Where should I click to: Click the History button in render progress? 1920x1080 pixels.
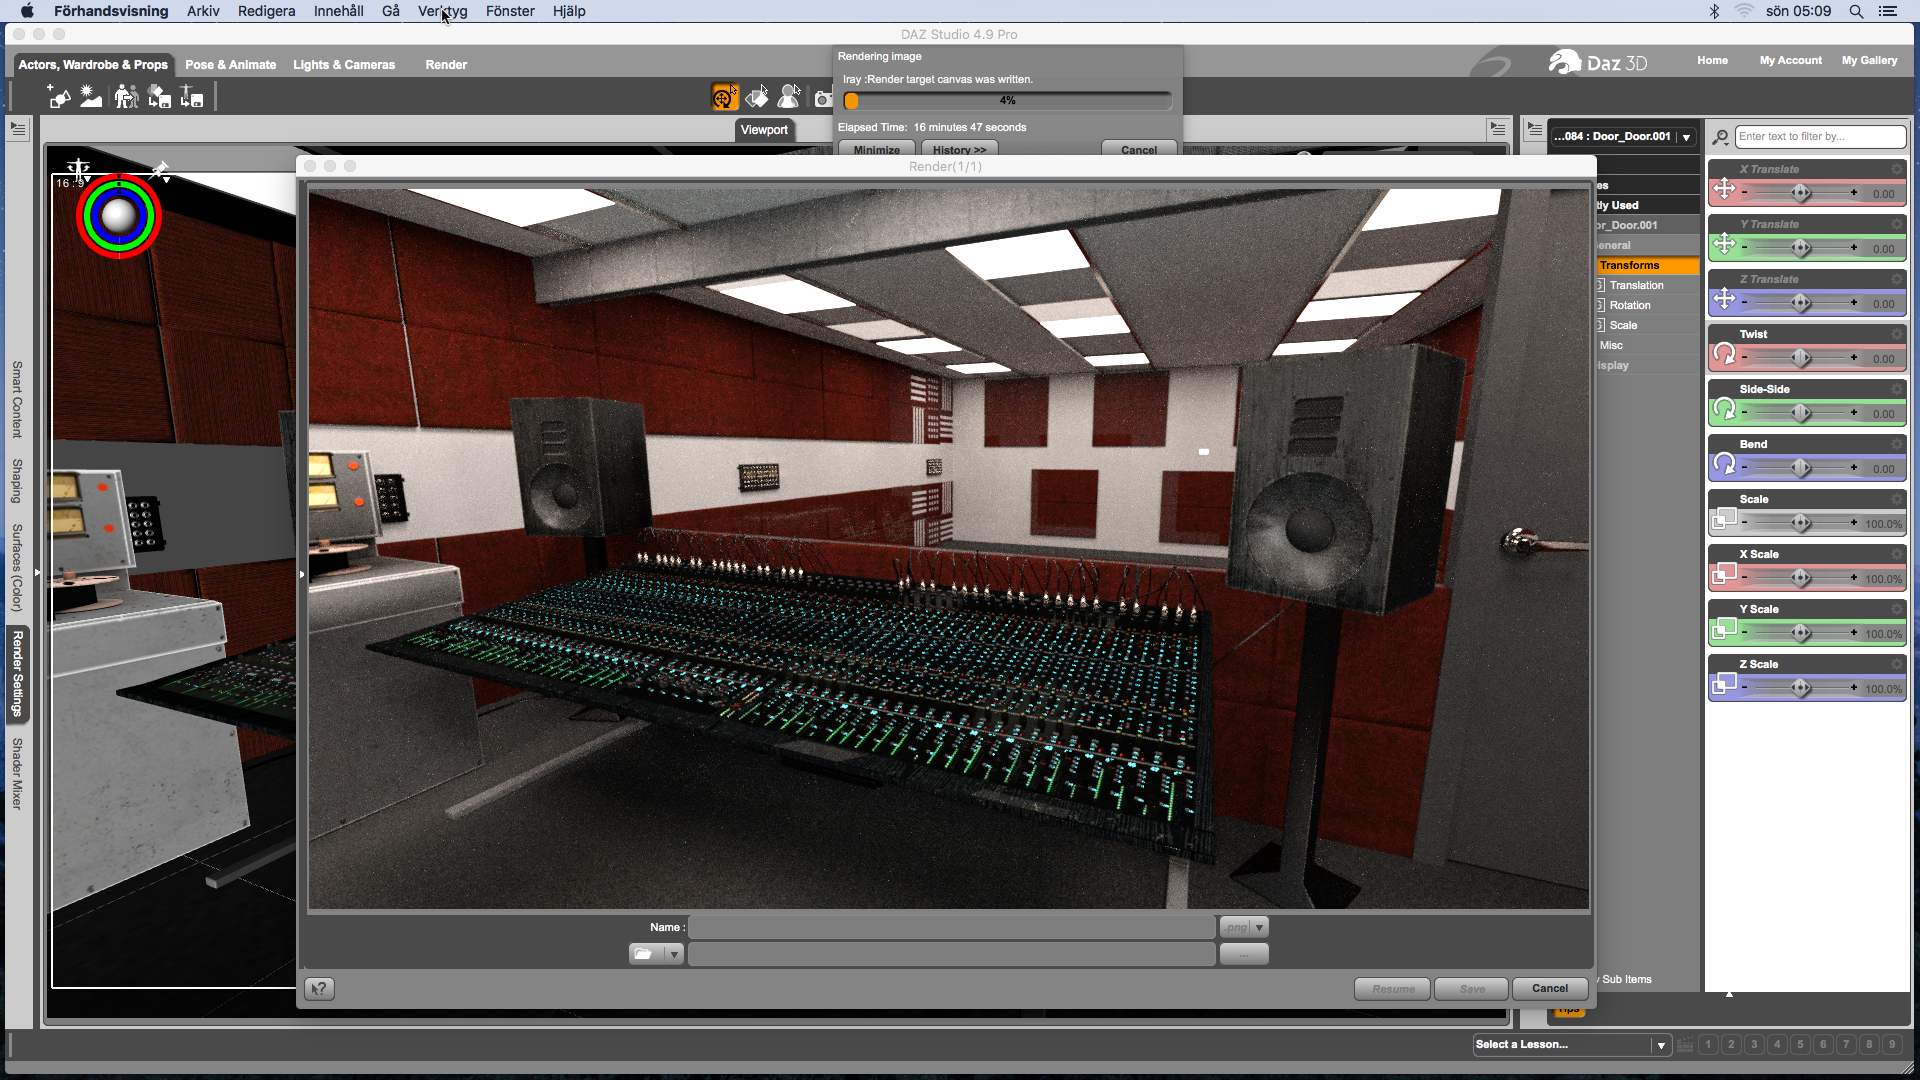click(x=959, y=150)
